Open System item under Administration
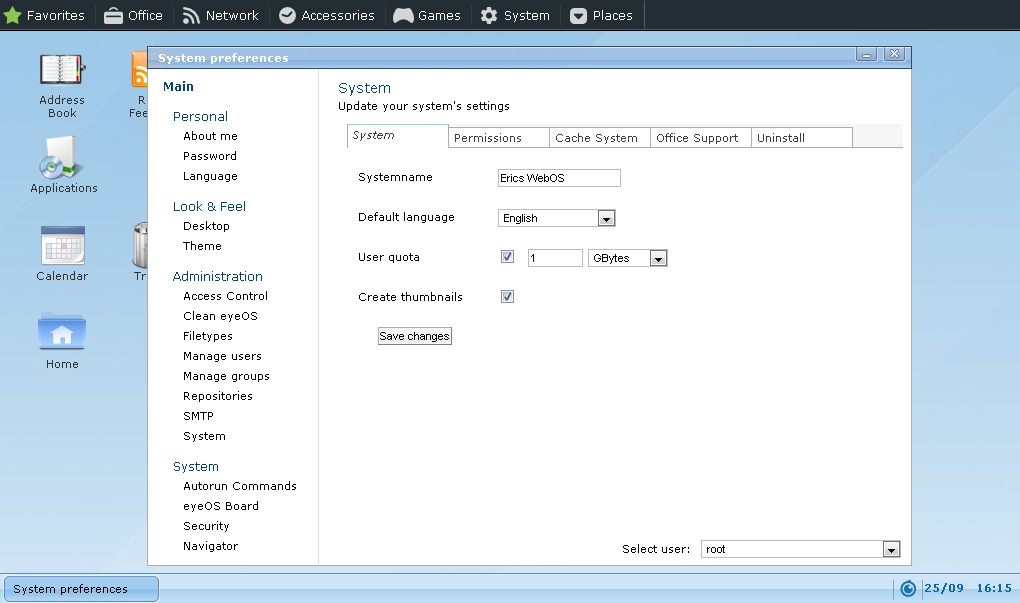The height and width of the screenshot is (603, 1020). tap(204, 436)
